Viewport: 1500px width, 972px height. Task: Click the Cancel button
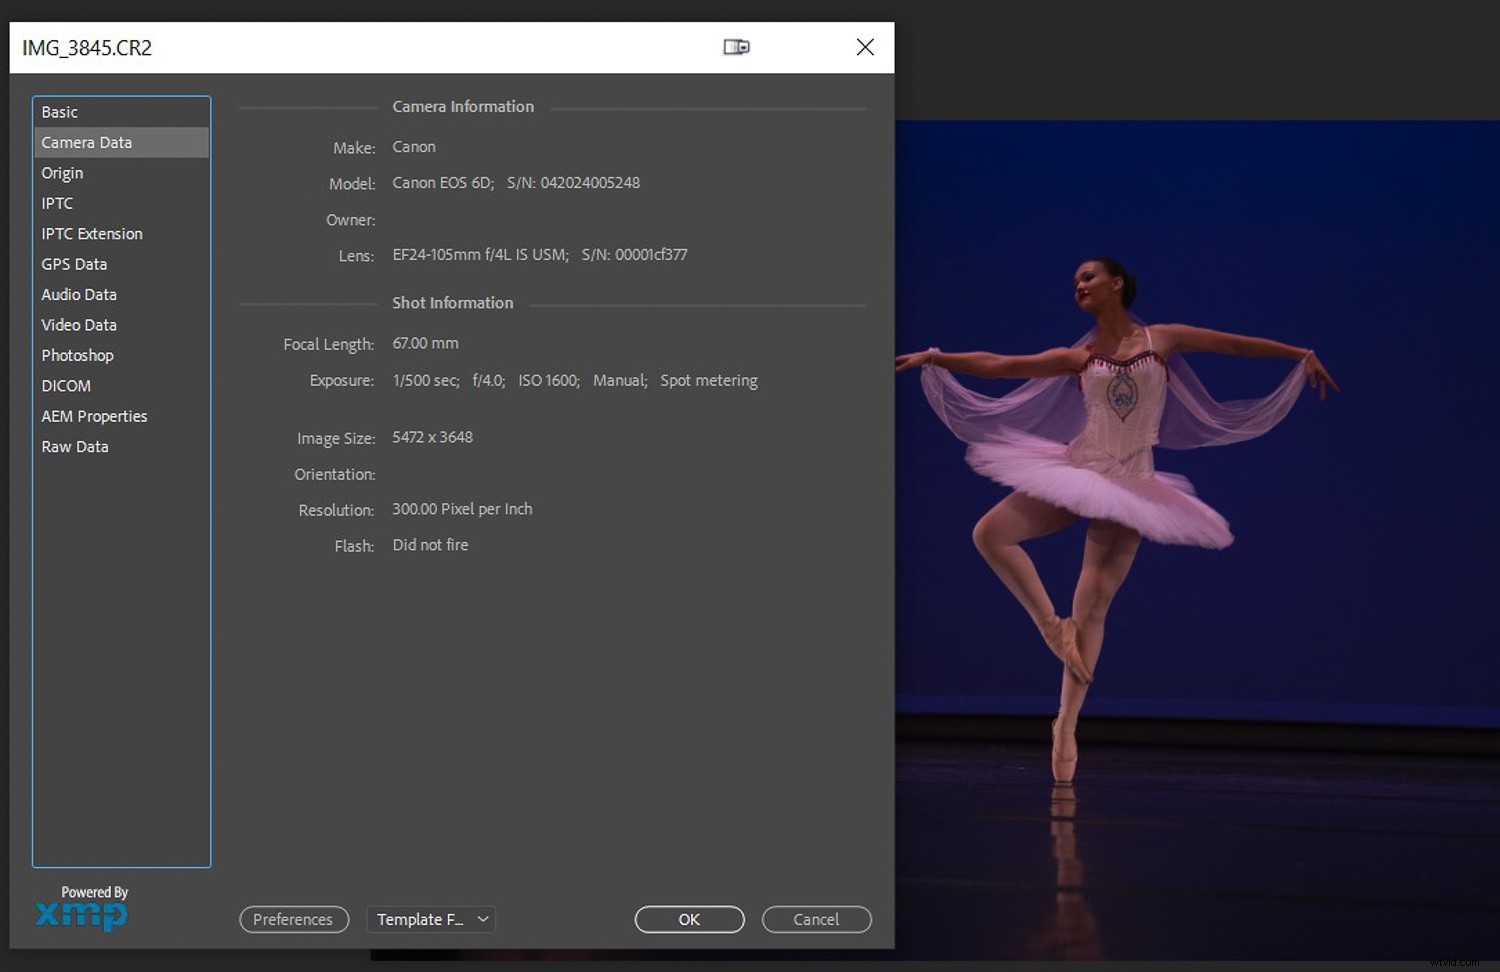(x=816, y=919)
